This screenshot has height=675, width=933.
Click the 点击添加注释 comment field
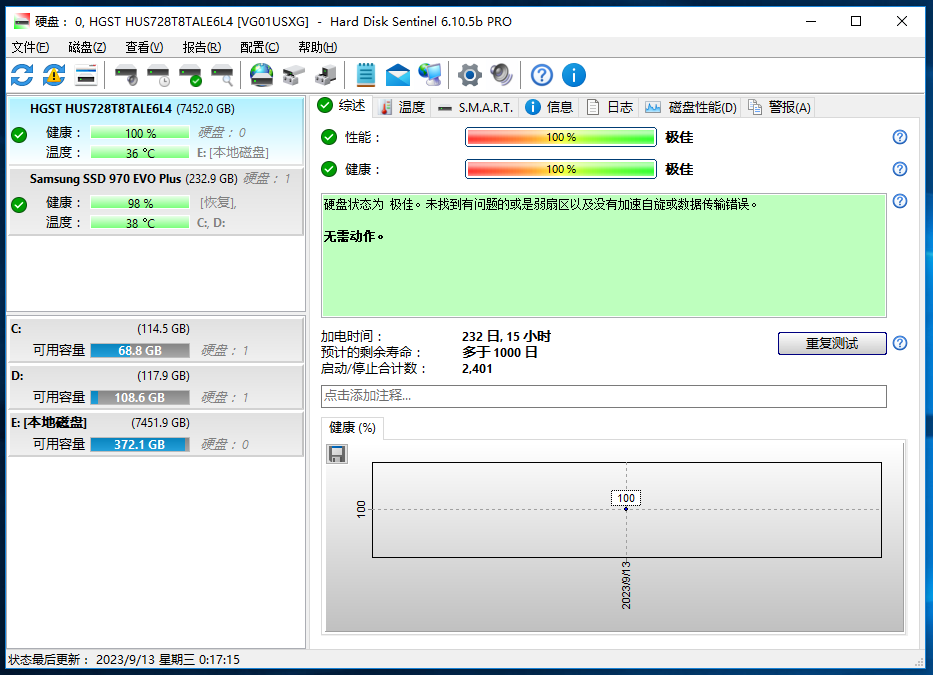tap(603, 396)
